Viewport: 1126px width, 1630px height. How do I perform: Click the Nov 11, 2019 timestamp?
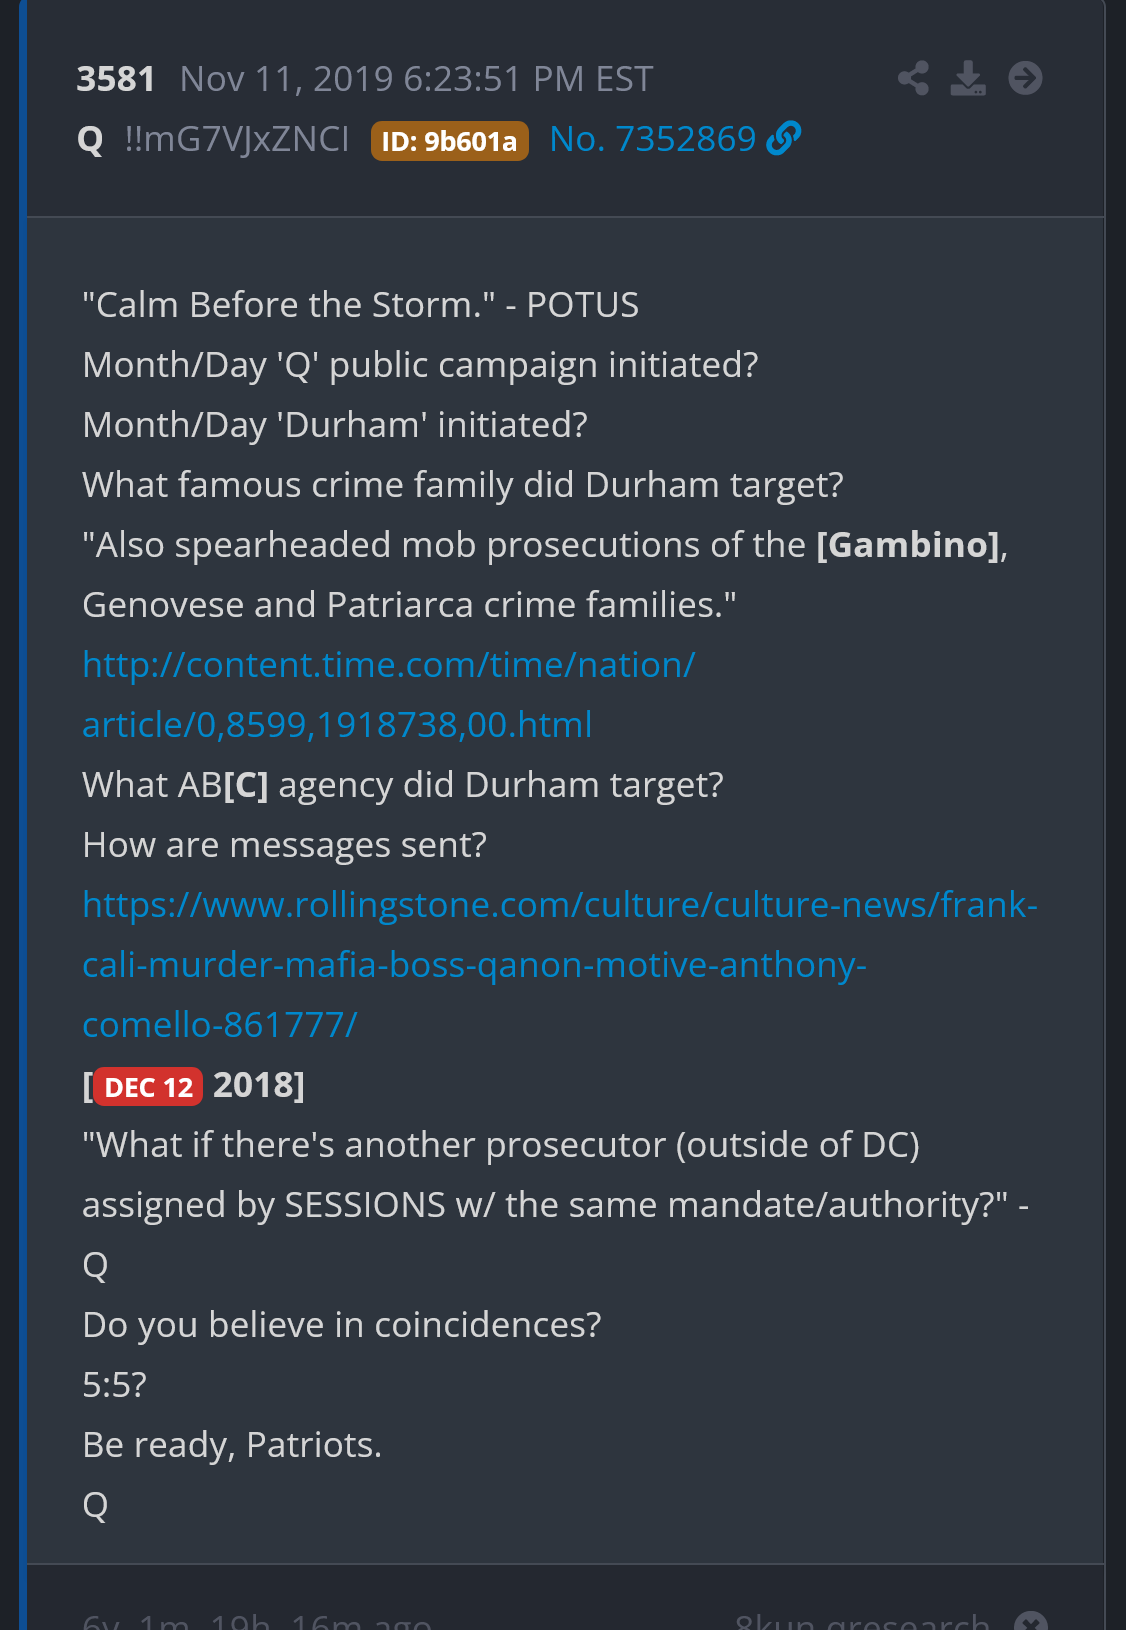[x=417, y=79]
